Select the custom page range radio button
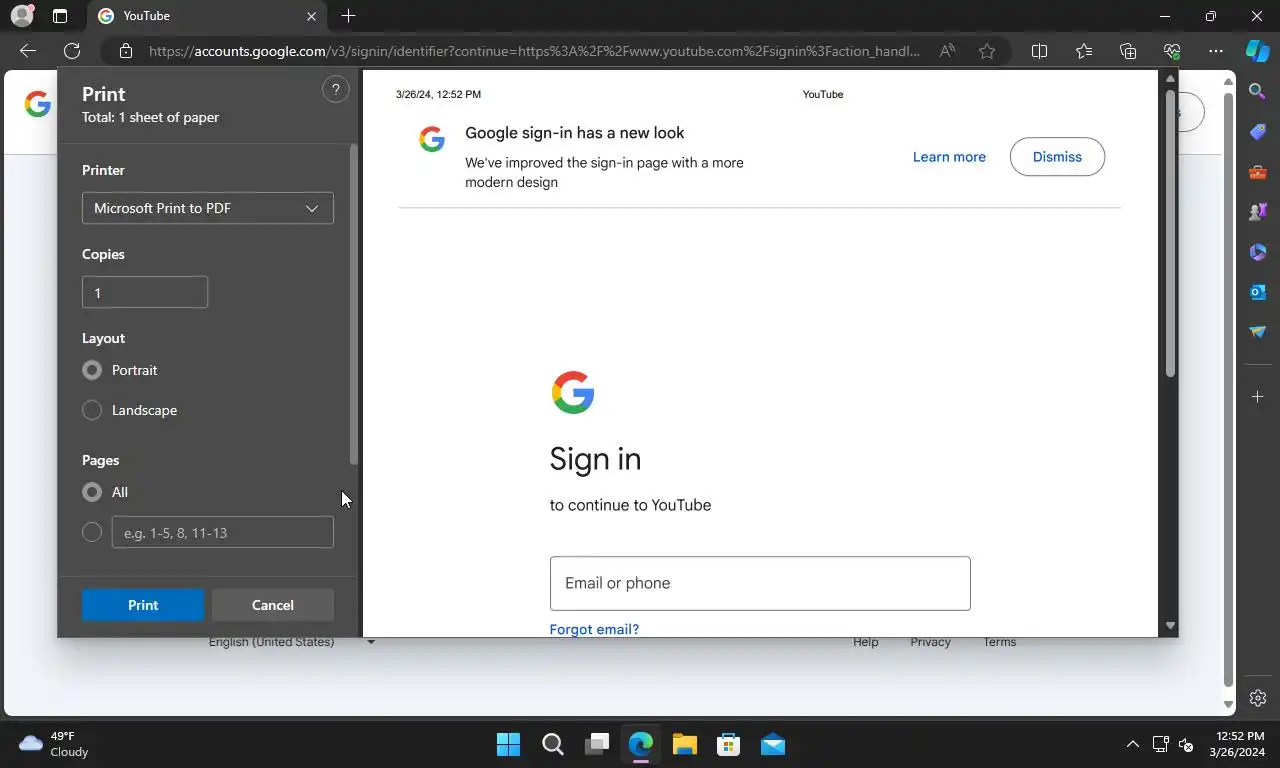Viewport: 1280px width, 768px height. coord(92,532)
